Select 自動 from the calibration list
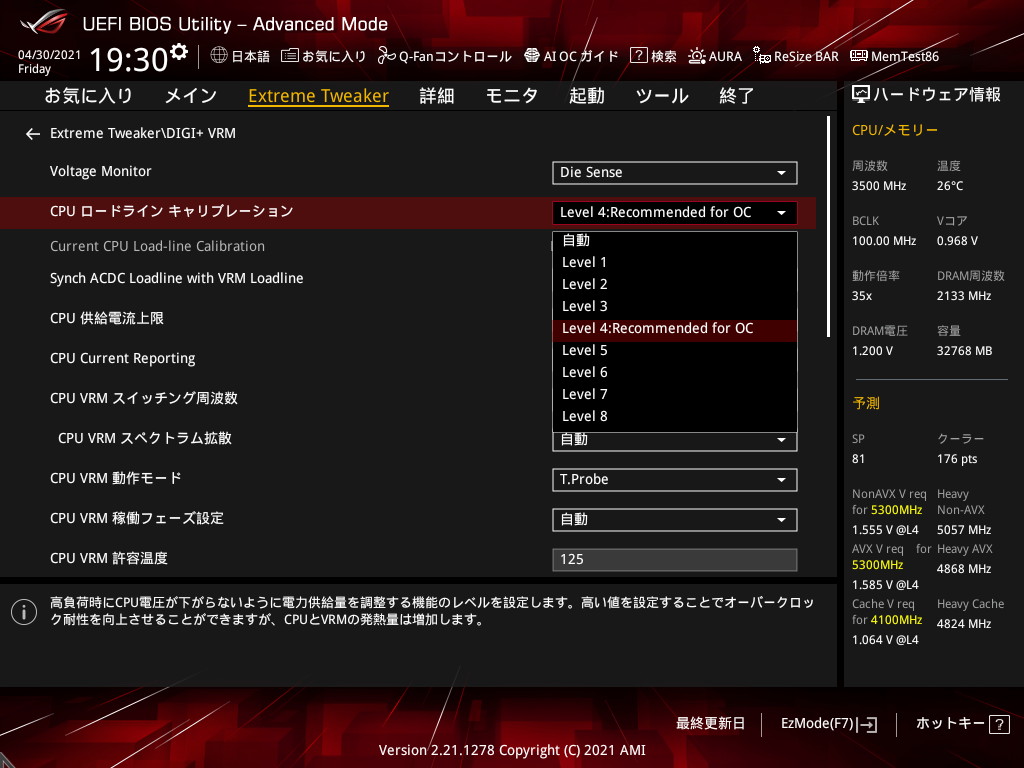The width and height of the screenshot is (1024, 768). point(675,240)
